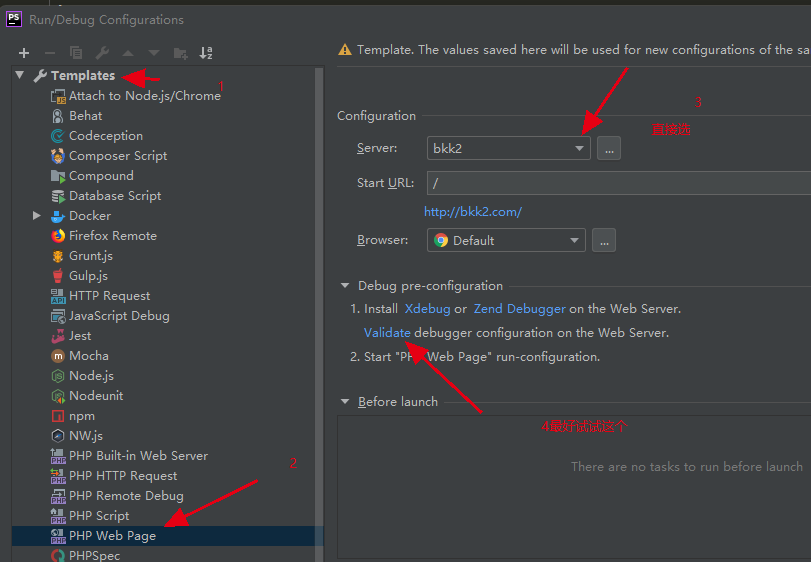
Task: Click the Remove Configuration minus icon
Action: [50, 53]
